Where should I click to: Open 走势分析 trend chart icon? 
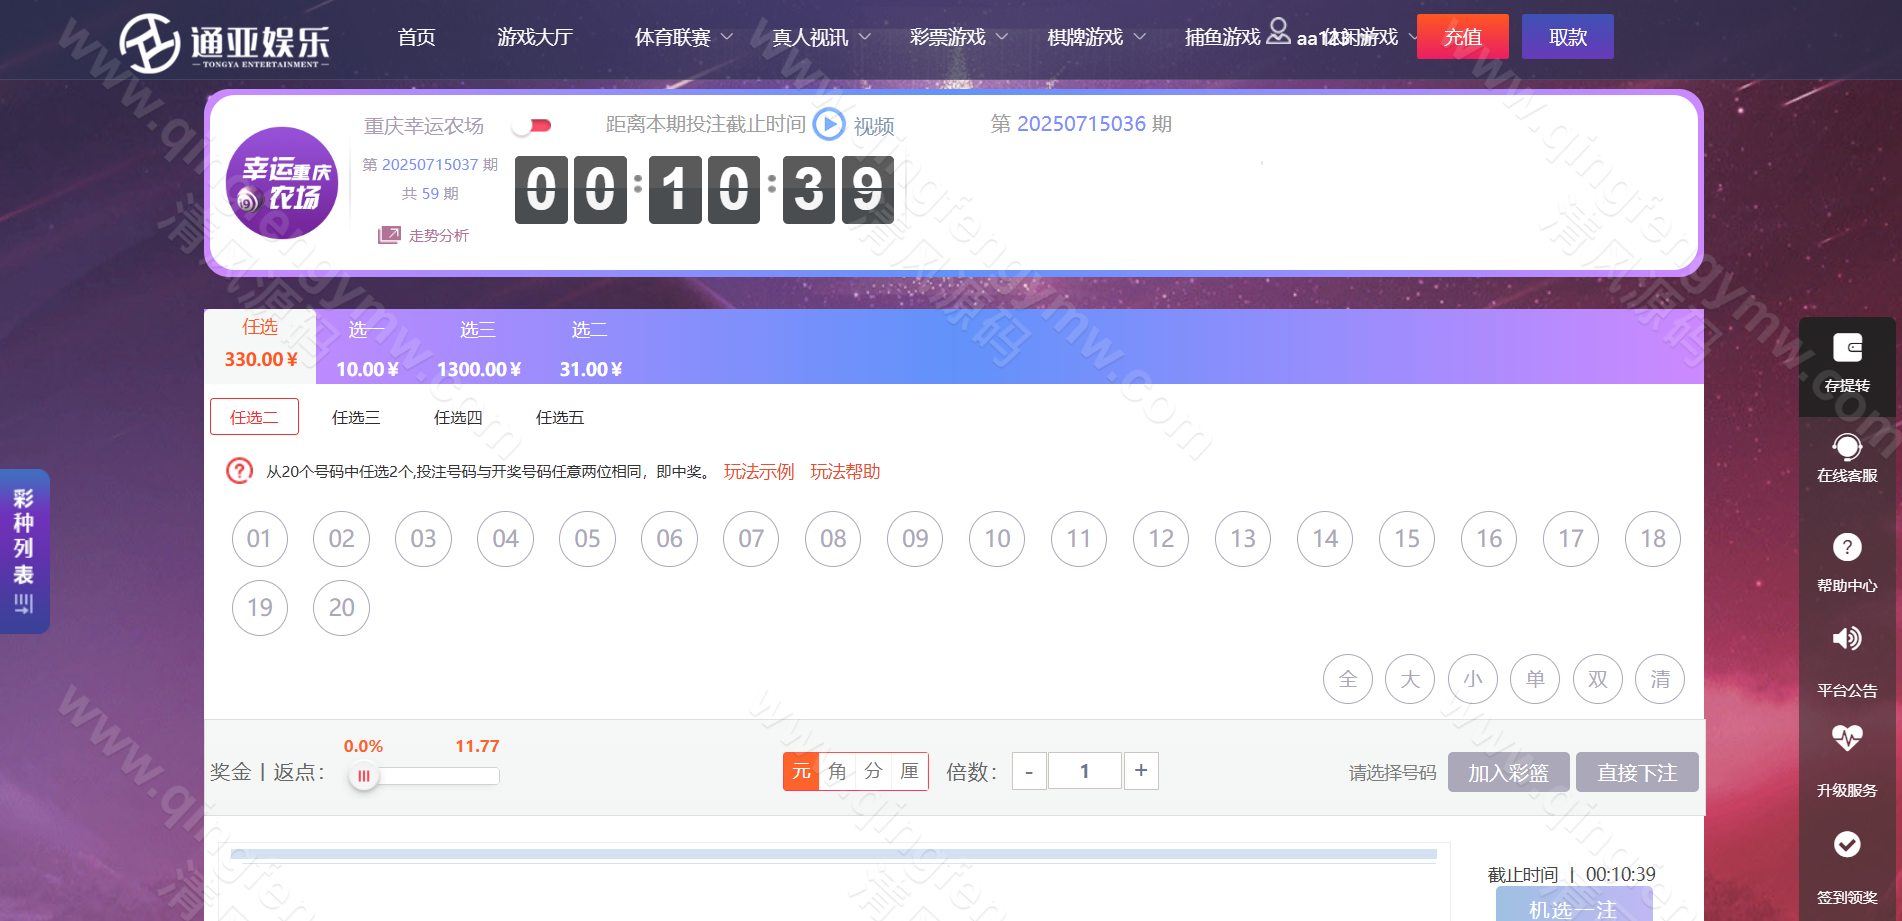click(x=388, y=235)
